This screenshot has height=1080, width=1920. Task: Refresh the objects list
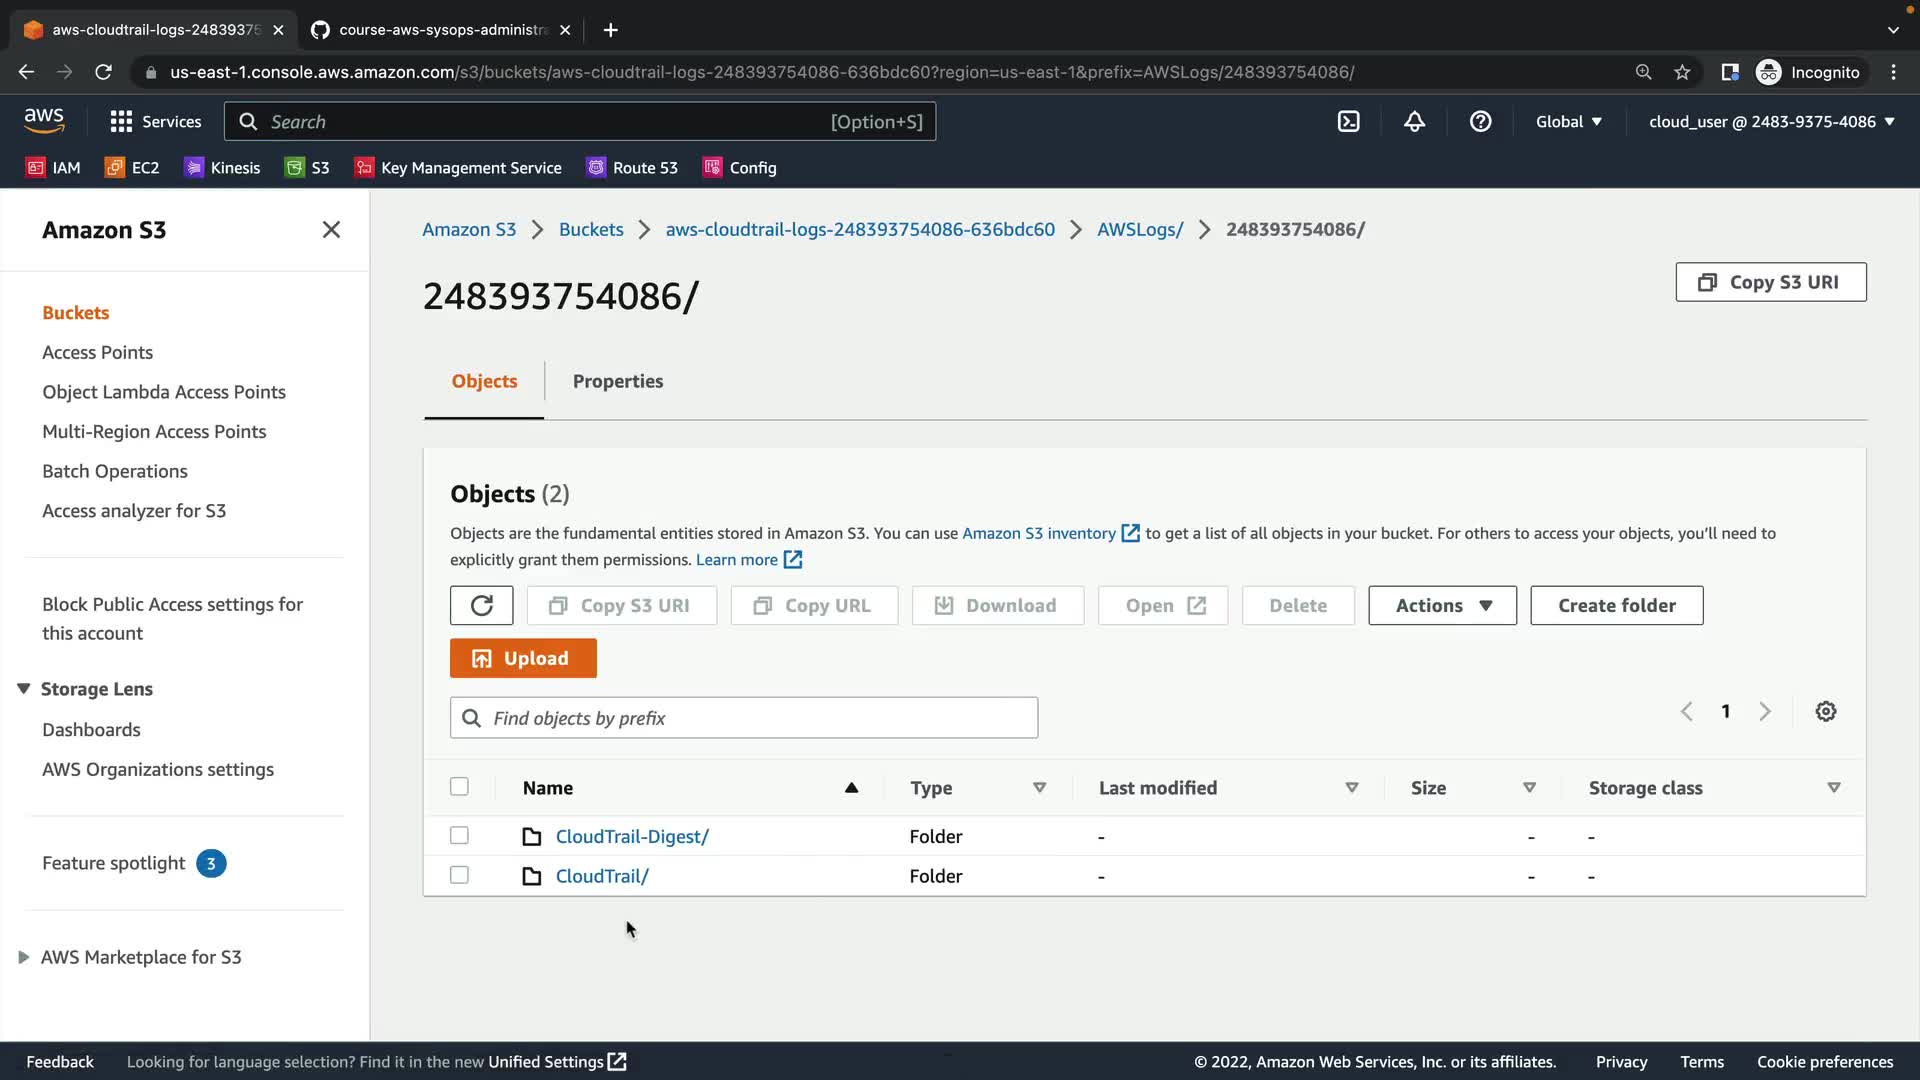481,606
